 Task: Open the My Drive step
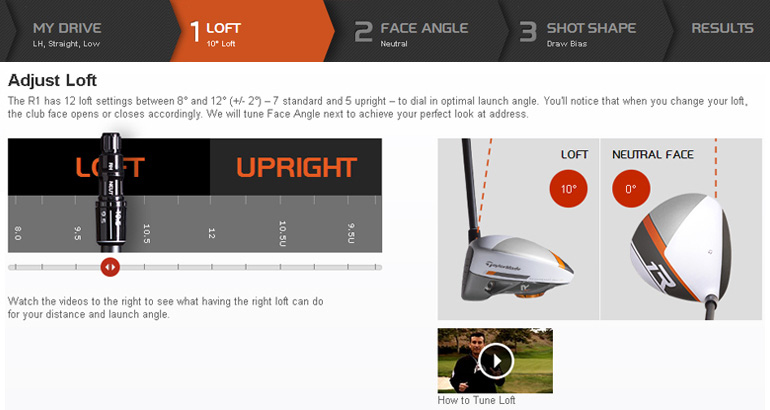pos(67,34)
